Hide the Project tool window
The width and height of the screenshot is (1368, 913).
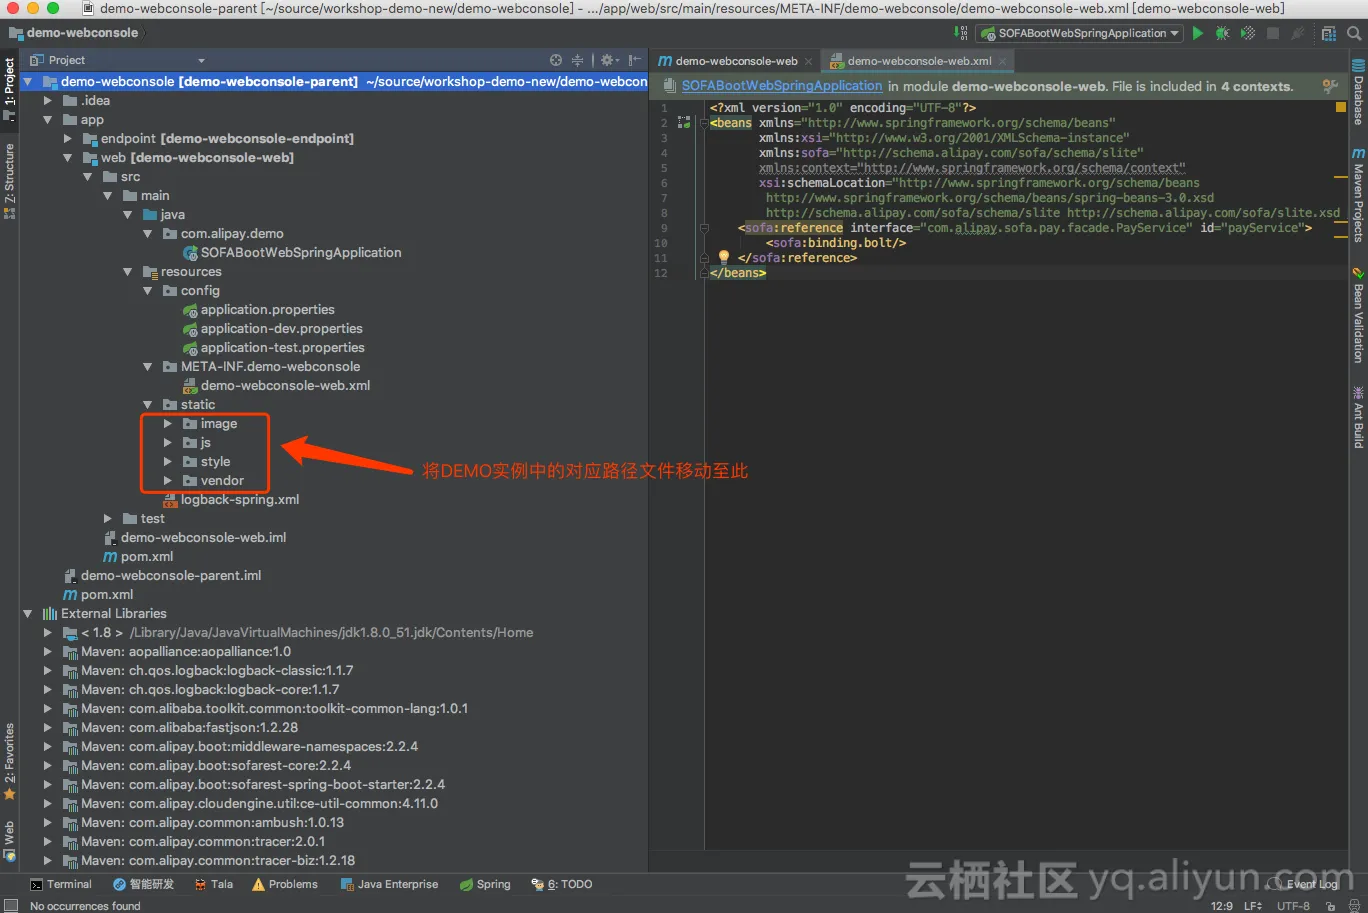634,60
